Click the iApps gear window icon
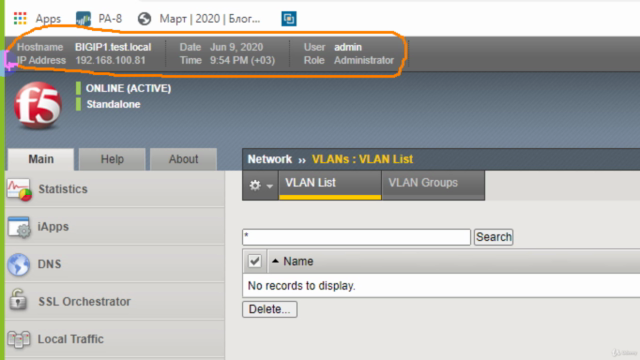This screenshot has width=640, height=360. click(19, 227)
